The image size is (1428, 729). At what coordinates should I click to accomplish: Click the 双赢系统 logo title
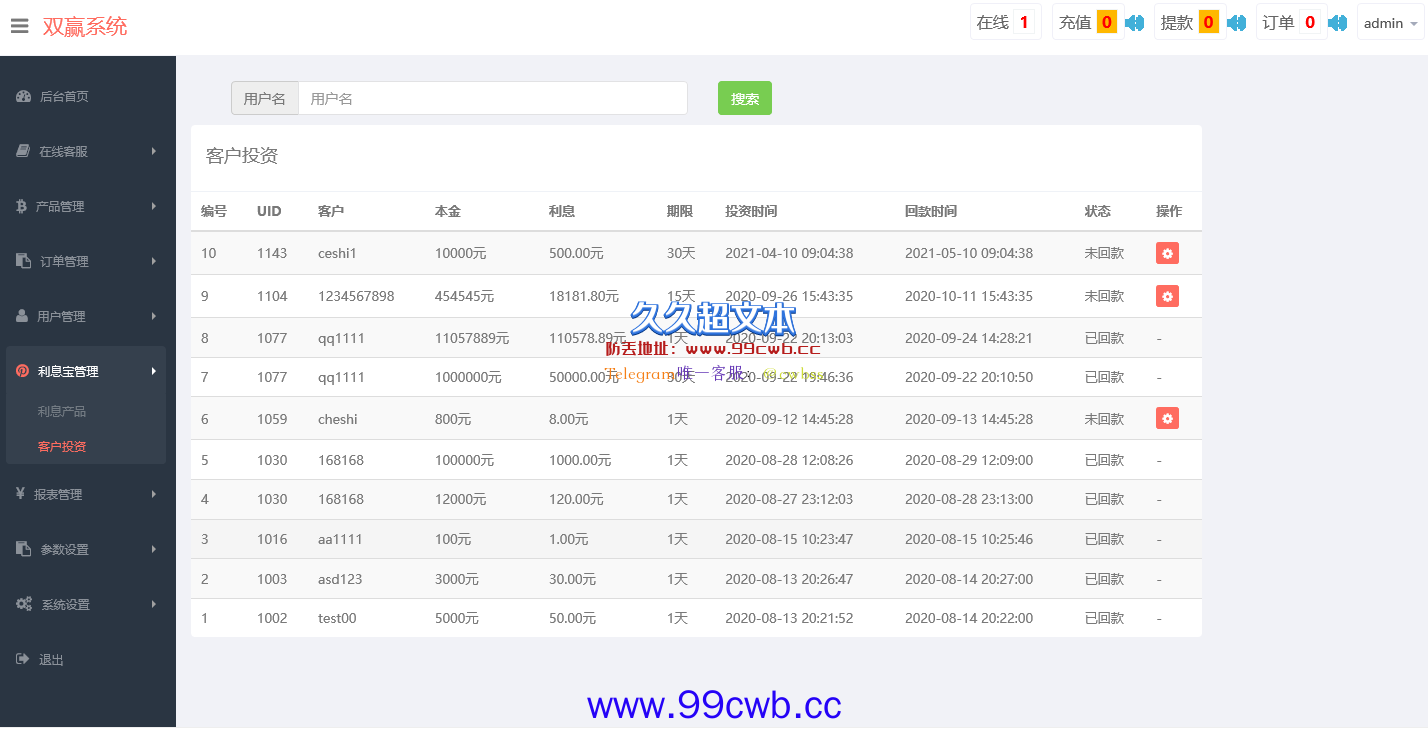tap(85, 27)
